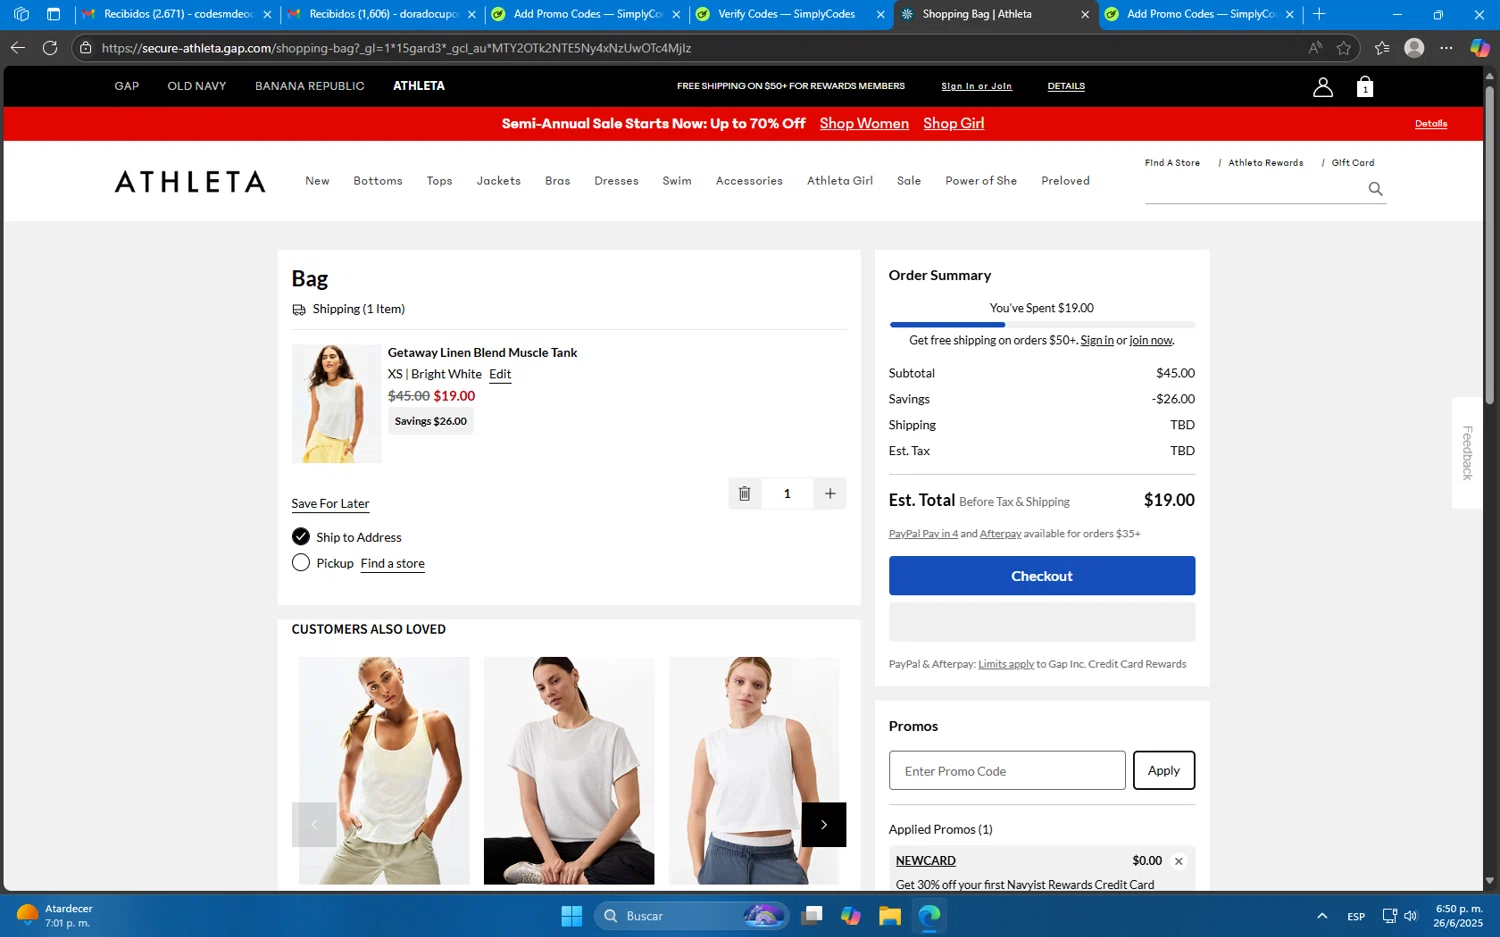Open the browser profile avatar
The height and width of the screenshot is (937, 1500).
(1413, 47)
